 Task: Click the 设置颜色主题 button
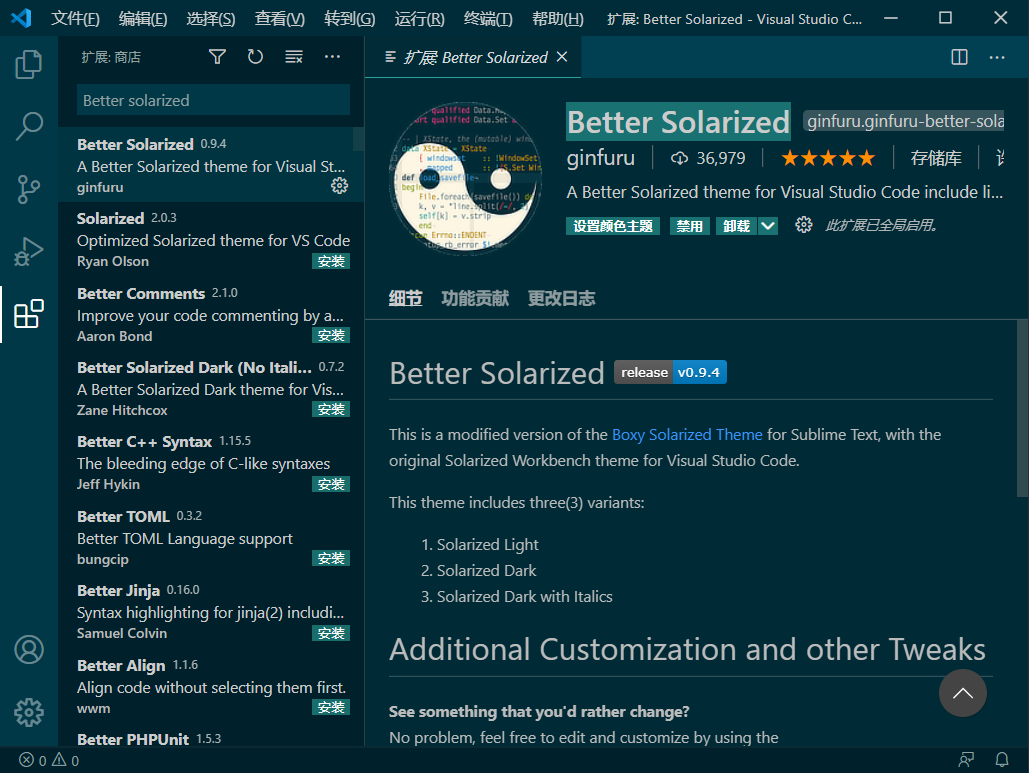613,226
